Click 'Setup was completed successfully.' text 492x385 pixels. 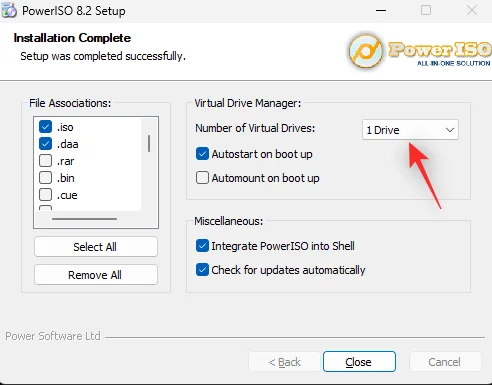[103, 56]
